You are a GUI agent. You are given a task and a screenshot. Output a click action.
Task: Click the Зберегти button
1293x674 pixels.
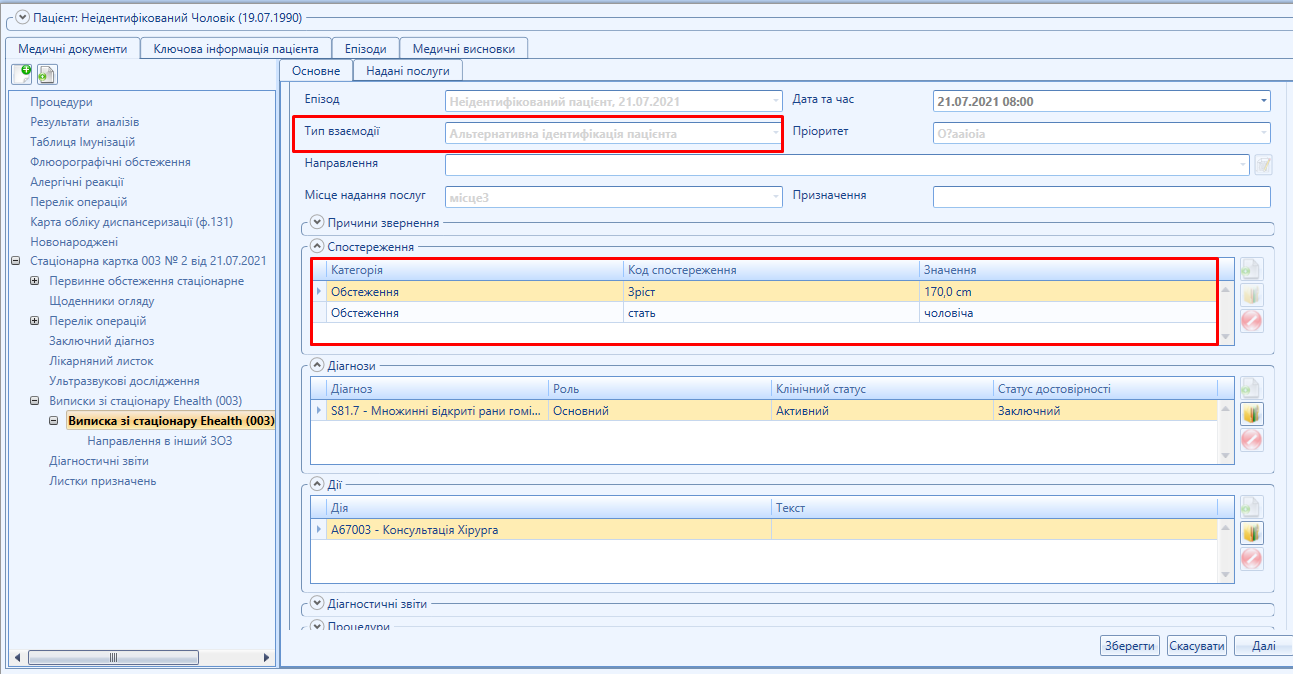1130,646
